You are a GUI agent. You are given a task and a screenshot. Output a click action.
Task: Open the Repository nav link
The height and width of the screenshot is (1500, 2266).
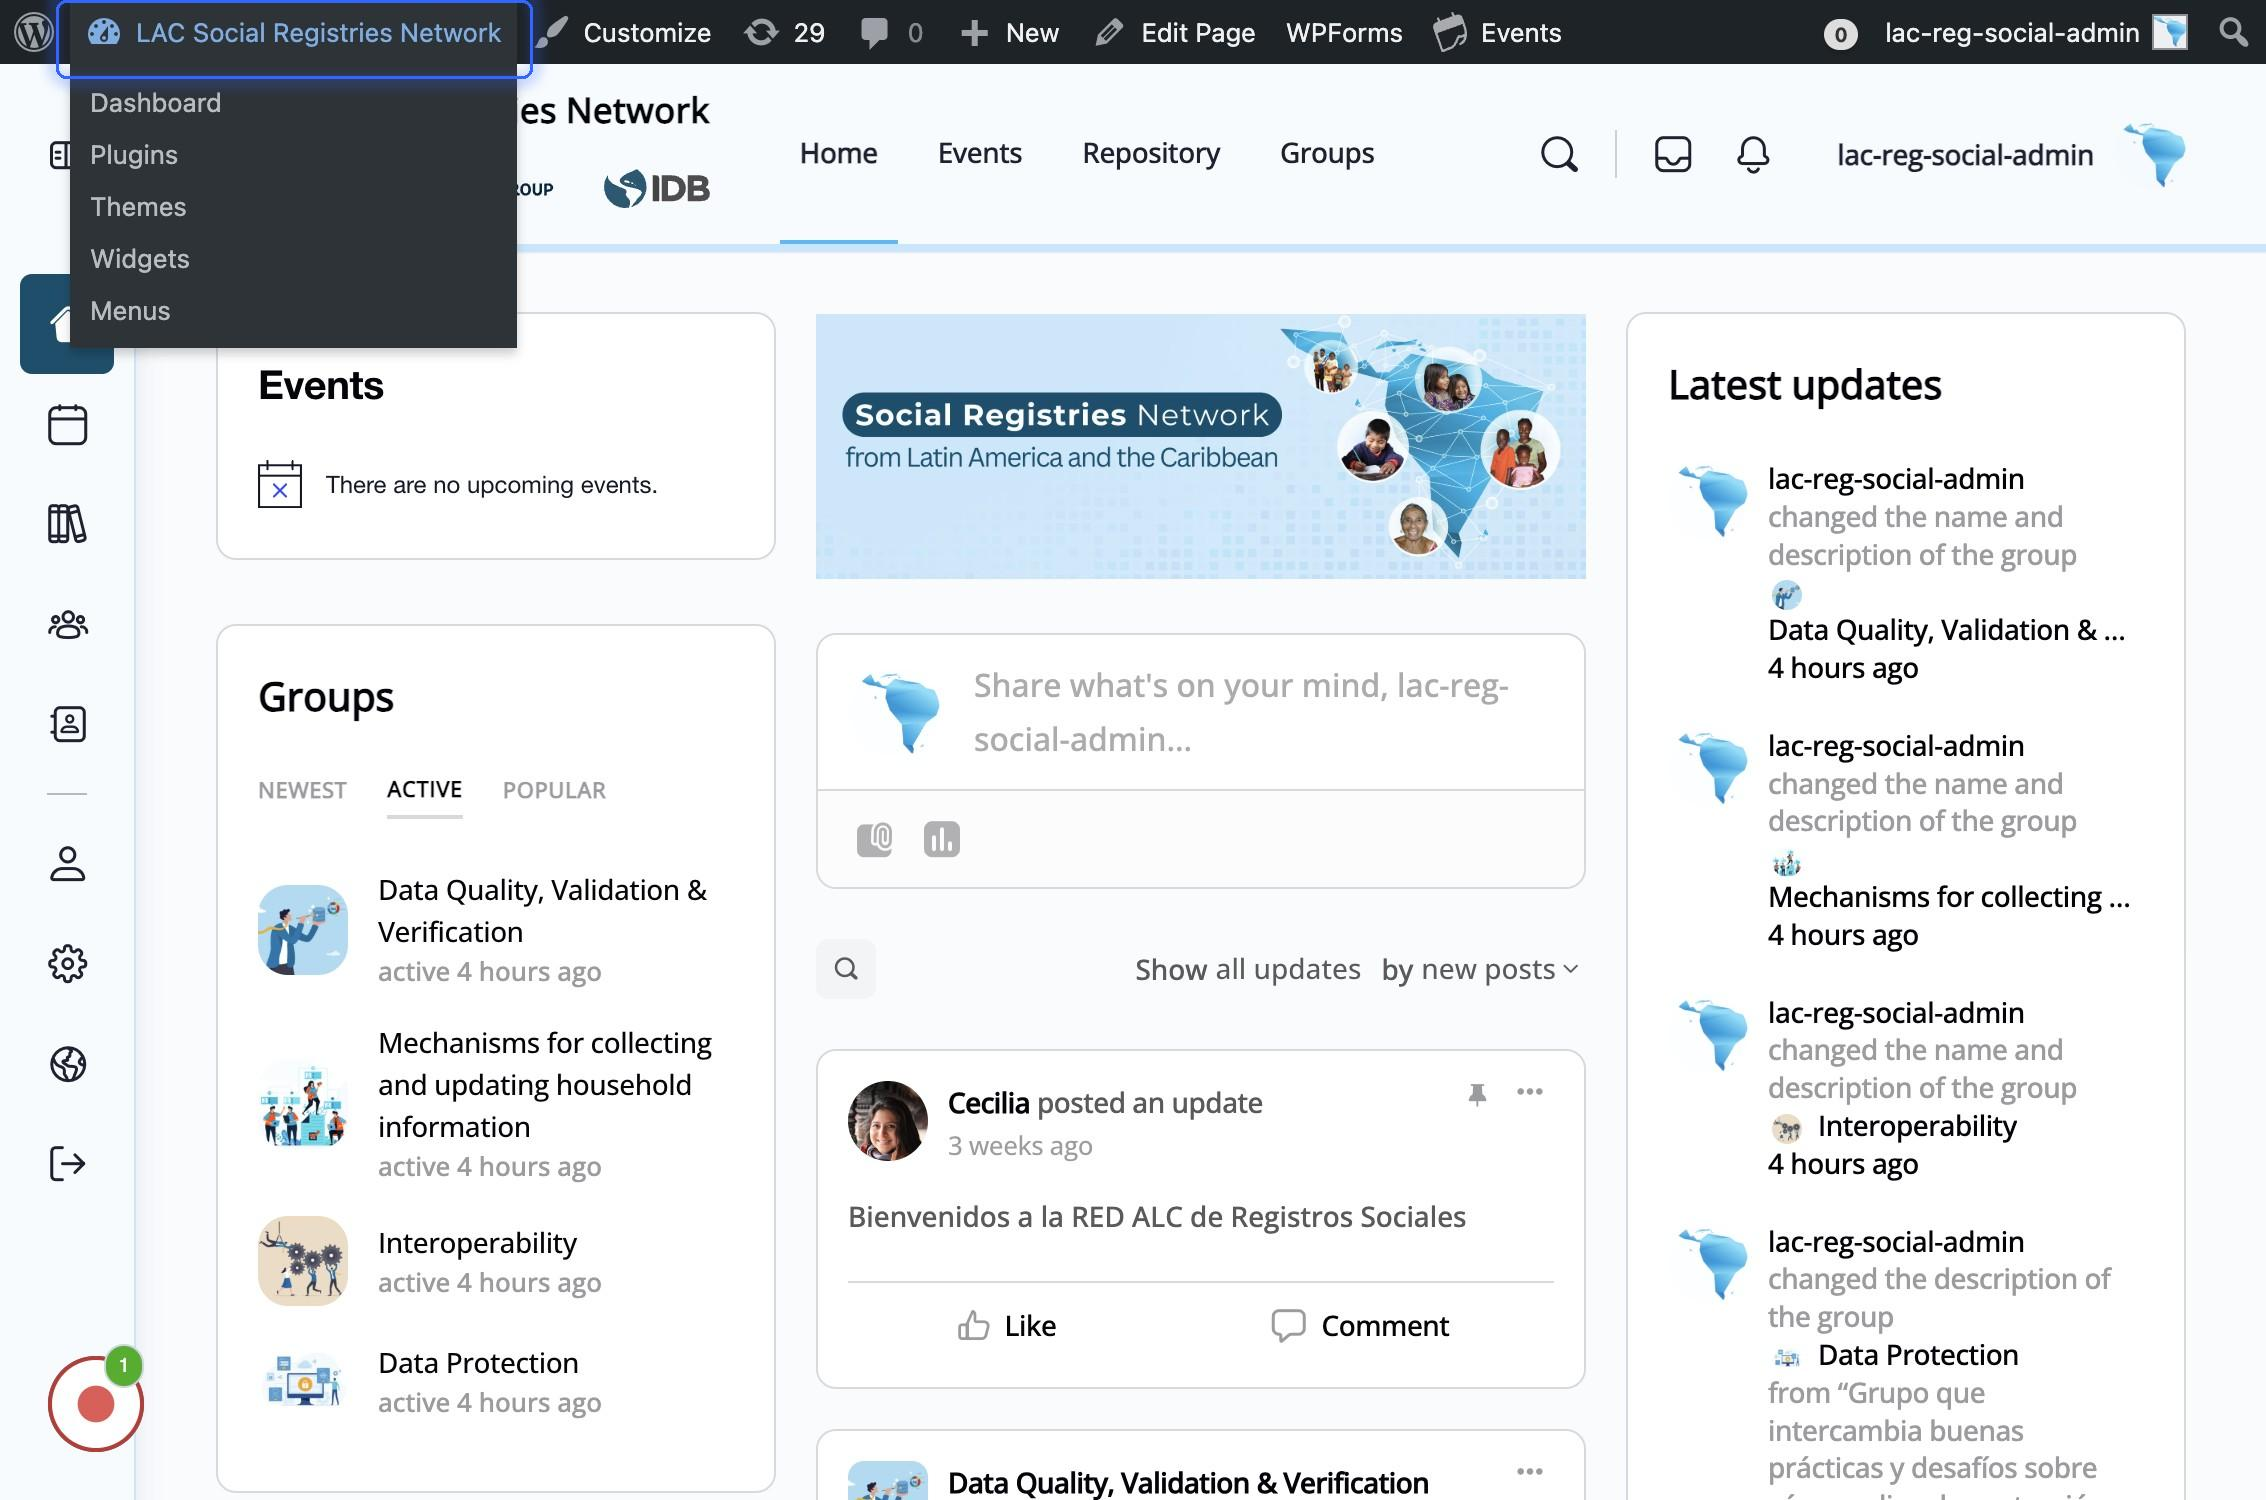(x=1150, y=153)
